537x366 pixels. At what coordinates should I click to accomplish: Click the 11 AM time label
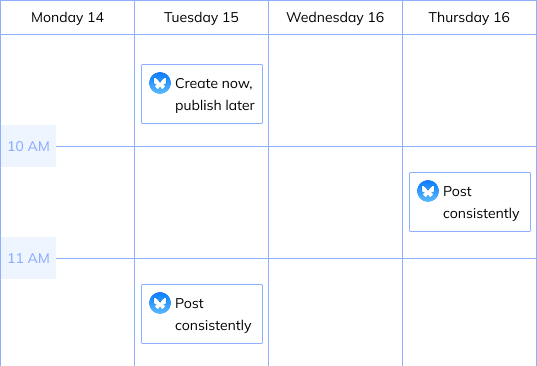[x=29, y=258]
